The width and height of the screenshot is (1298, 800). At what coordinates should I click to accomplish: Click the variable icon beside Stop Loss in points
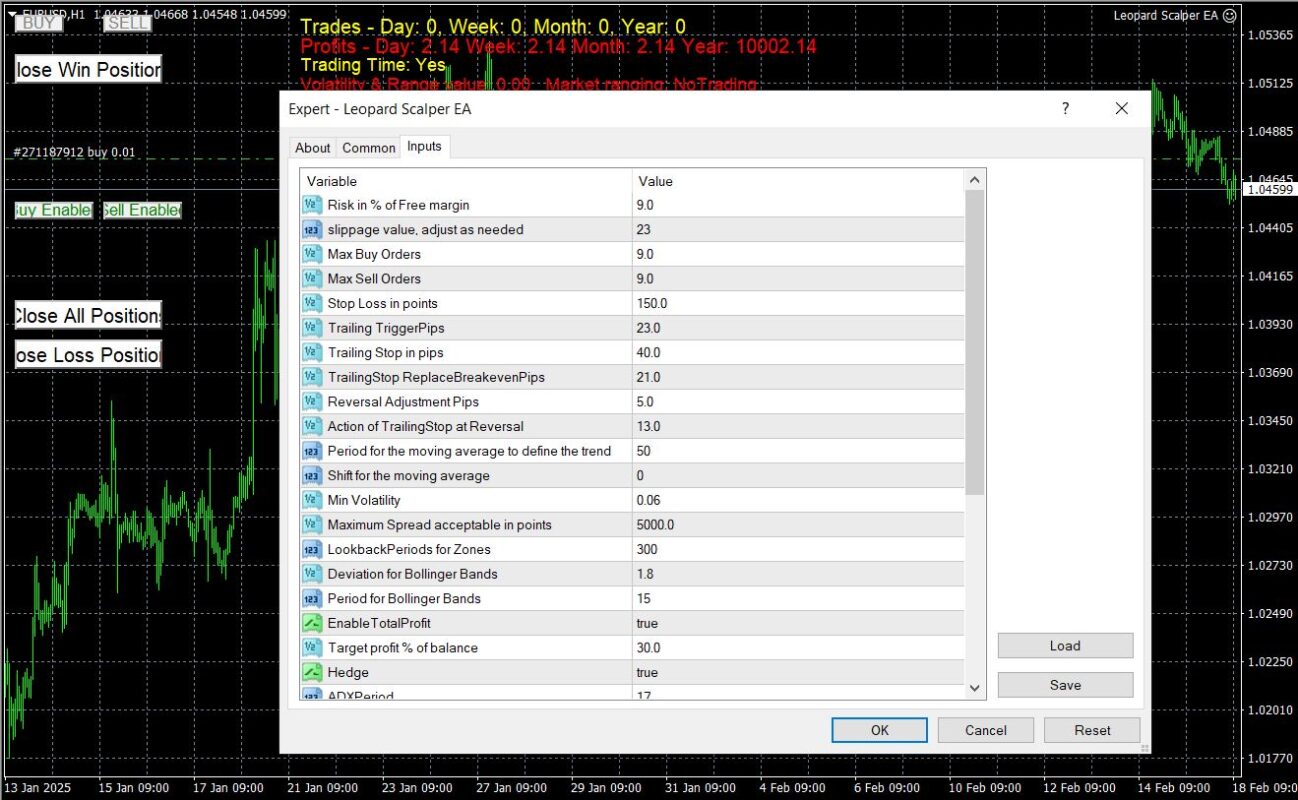(x=311, y=303)
